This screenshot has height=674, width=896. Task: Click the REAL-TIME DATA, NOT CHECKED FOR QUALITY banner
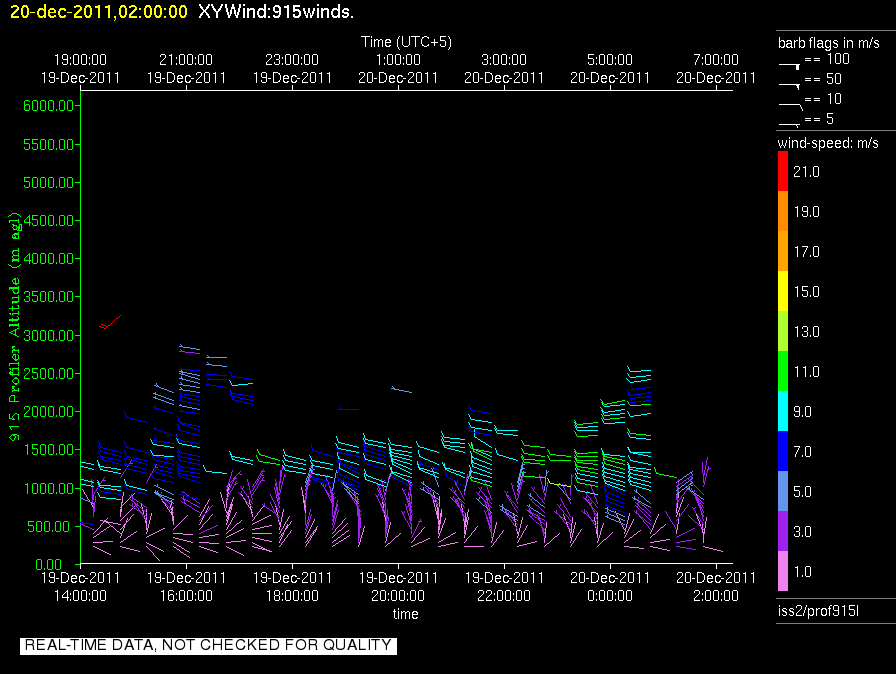208,645
